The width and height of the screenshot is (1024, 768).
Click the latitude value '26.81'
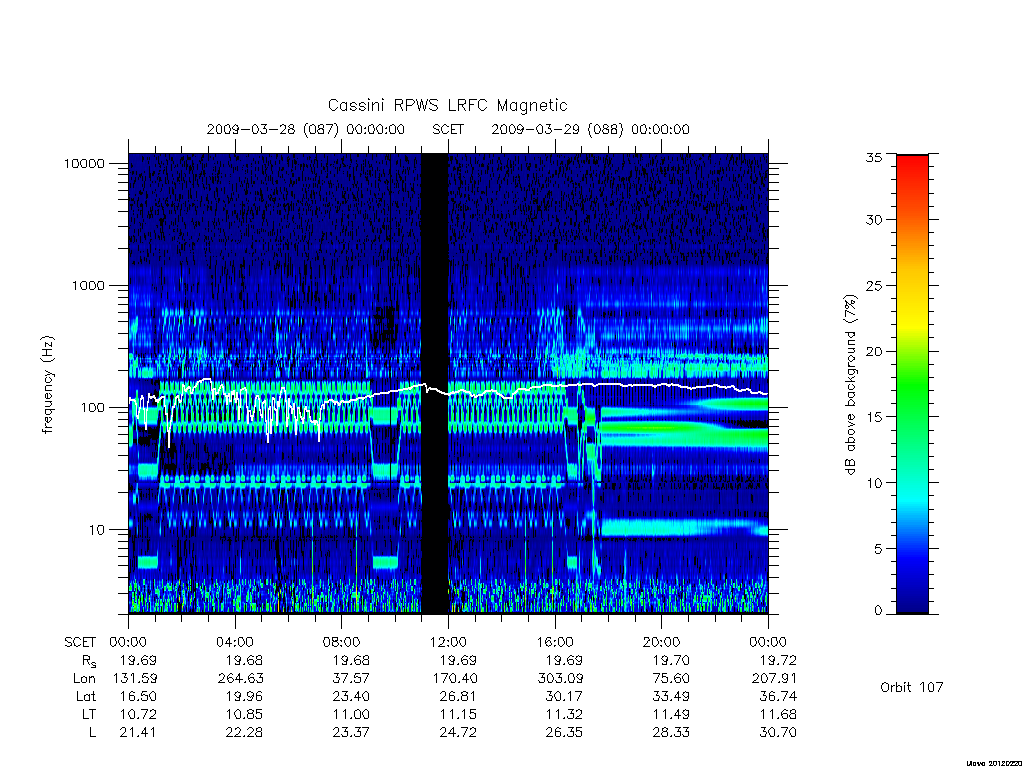(458, 696)
